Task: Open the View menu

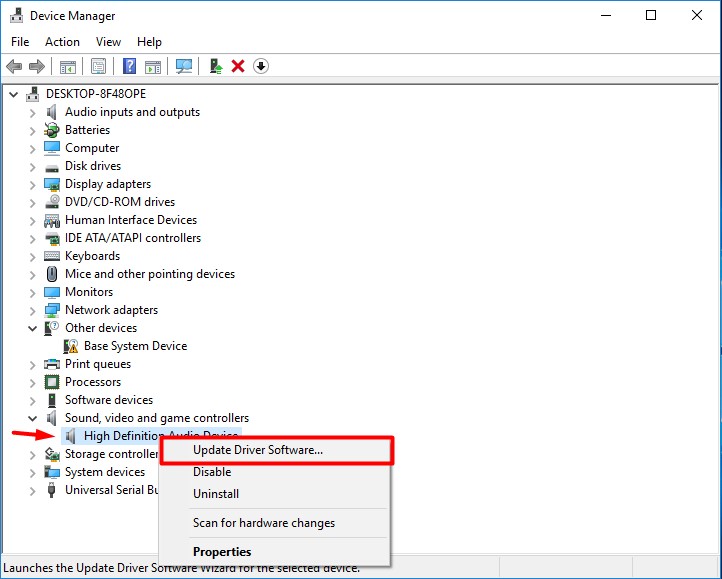Action: pyautogui.click(x=108, y=42)
